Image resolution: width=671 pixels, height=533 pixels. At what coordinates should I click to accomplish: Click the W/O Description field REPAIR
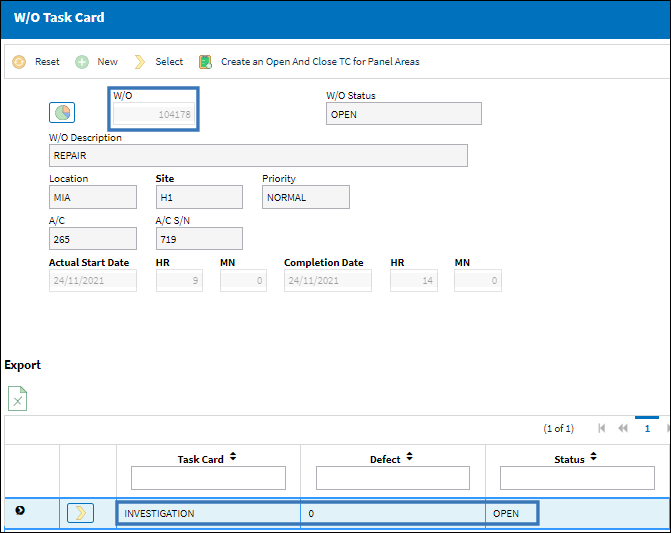click(x=258, y=155)
